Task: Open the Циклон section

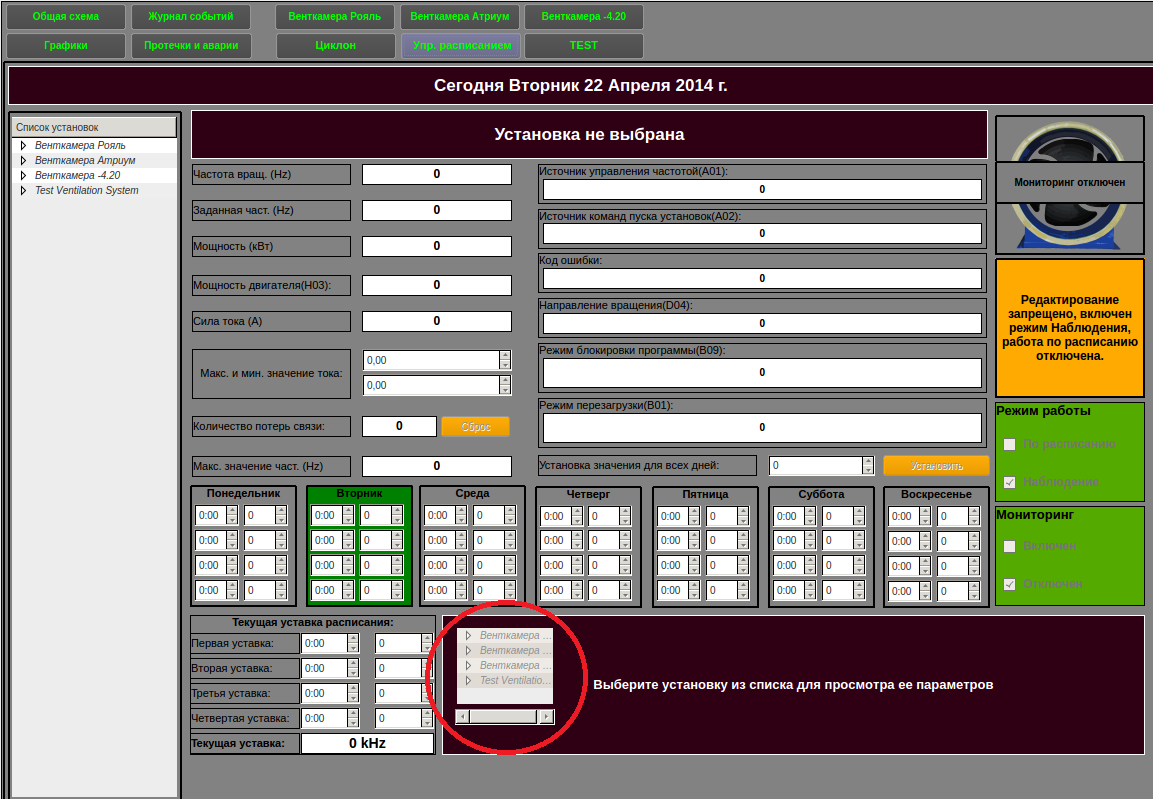Action: [x=335, y=45]
